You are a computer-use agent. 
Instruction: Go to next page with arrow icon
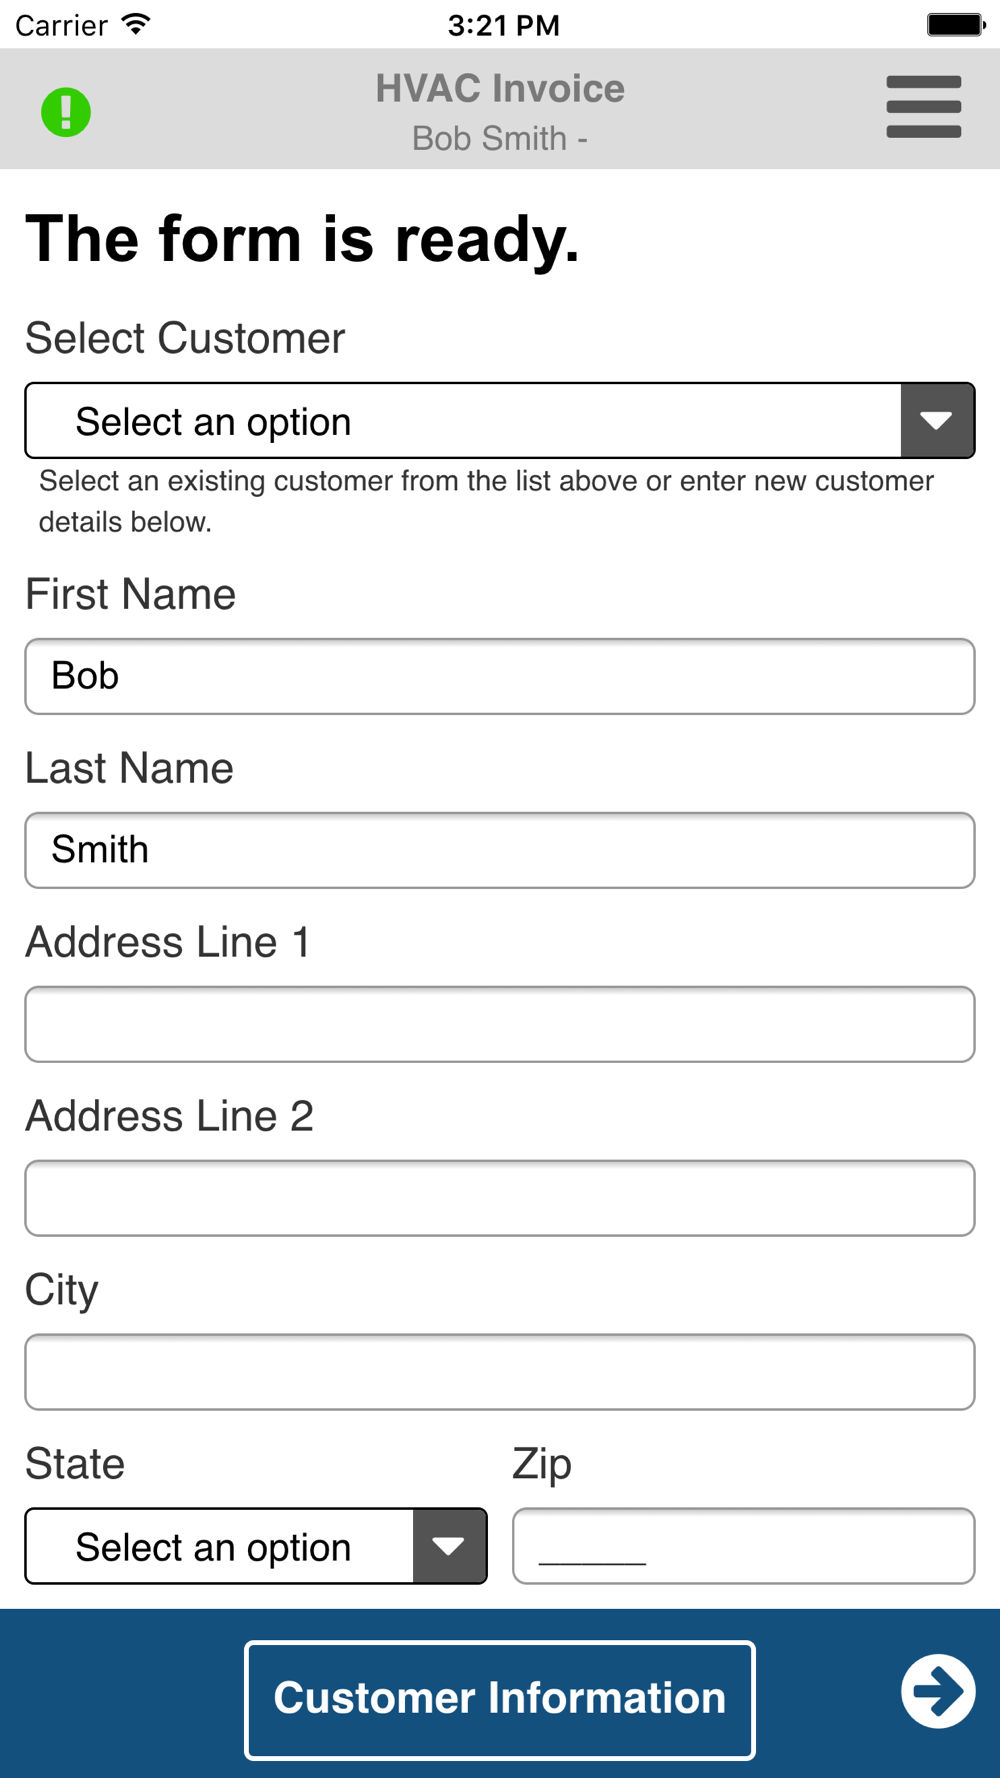pos(937,1691)
